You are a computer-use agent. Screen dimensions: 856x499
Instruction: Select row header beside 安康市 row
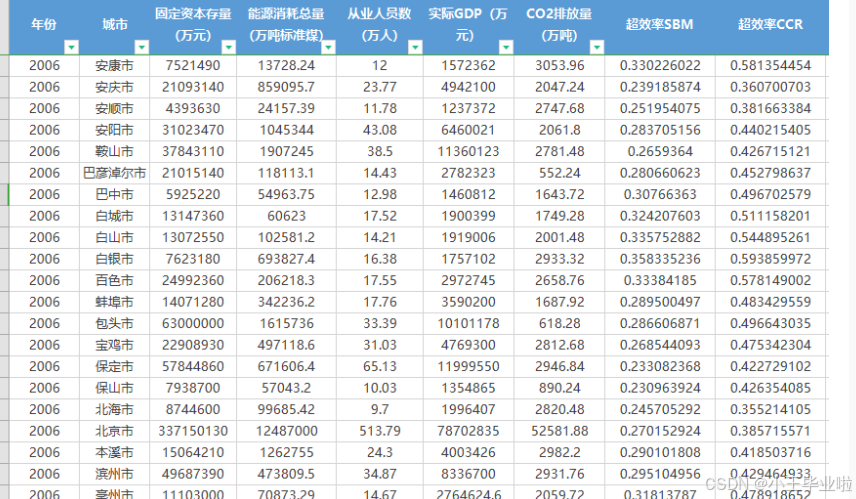pos(4,66)
